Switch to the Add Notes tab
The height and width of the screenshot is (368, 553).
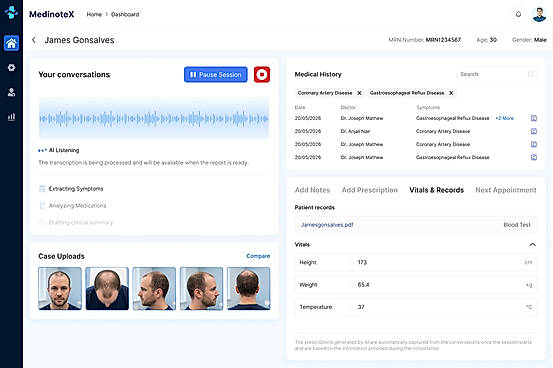(312, 190)
